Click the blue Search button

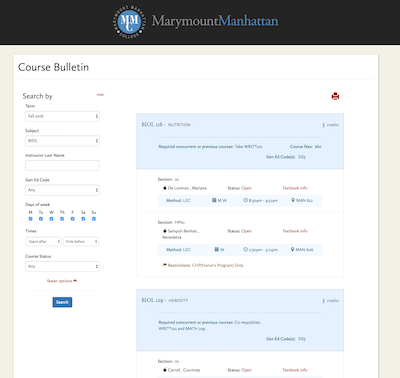pos(62,302)
